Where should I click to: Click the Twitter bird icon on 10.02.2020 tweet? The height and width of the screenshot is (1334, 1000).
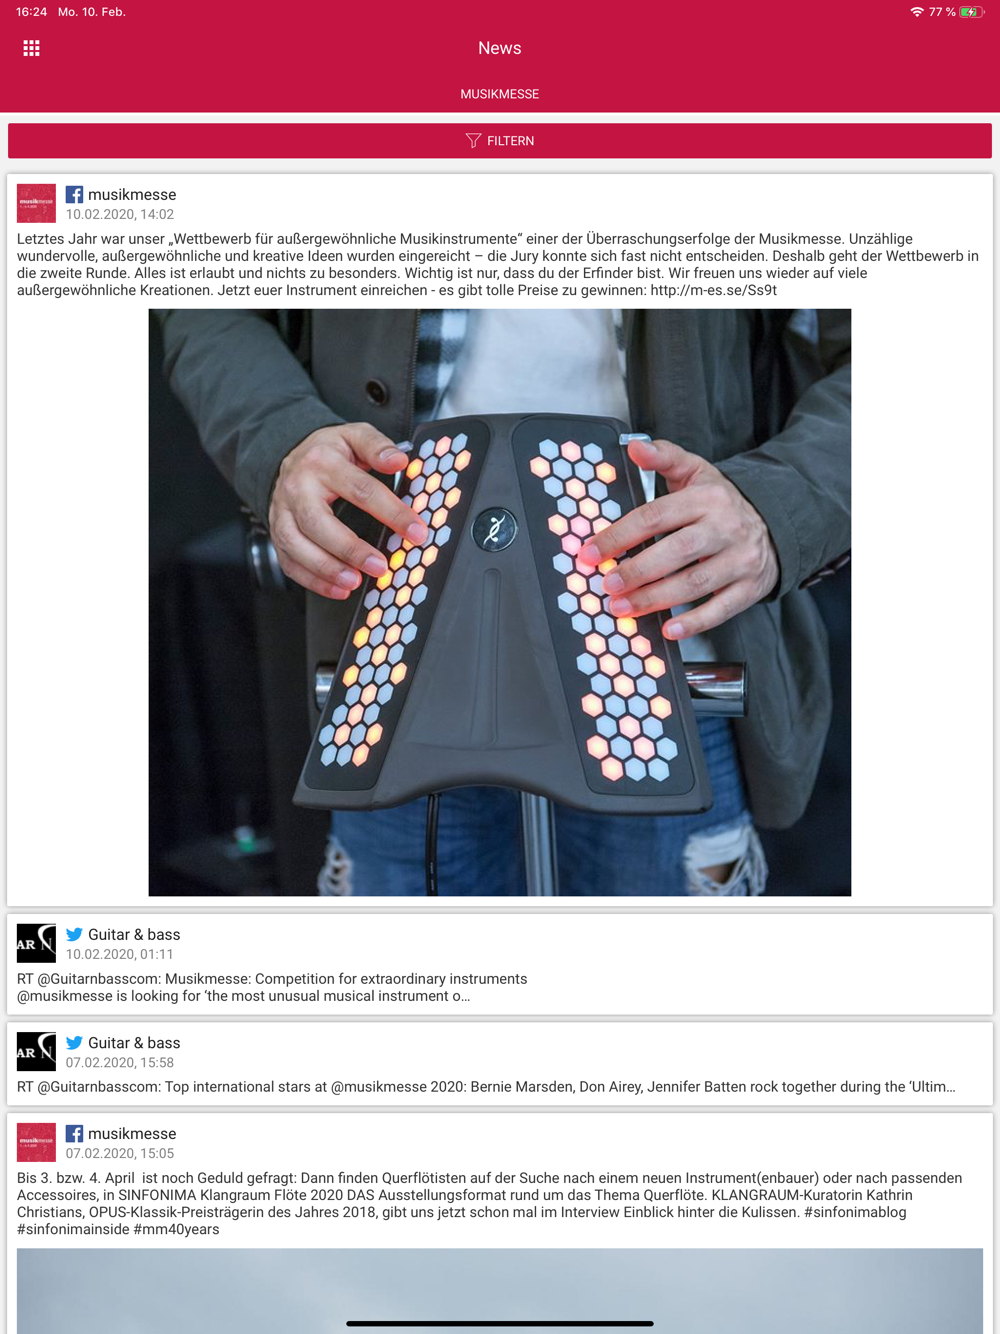pos(74,934)
